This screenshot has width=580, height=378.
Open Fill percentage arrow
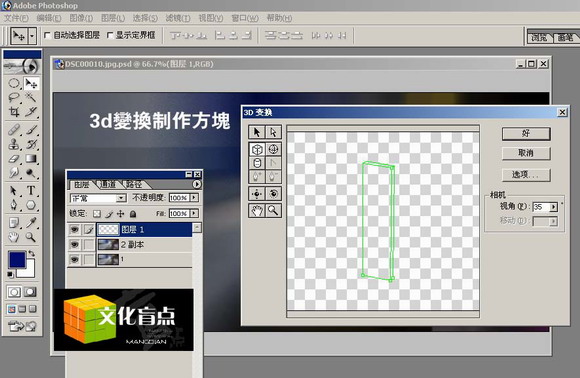click(194, 213)
